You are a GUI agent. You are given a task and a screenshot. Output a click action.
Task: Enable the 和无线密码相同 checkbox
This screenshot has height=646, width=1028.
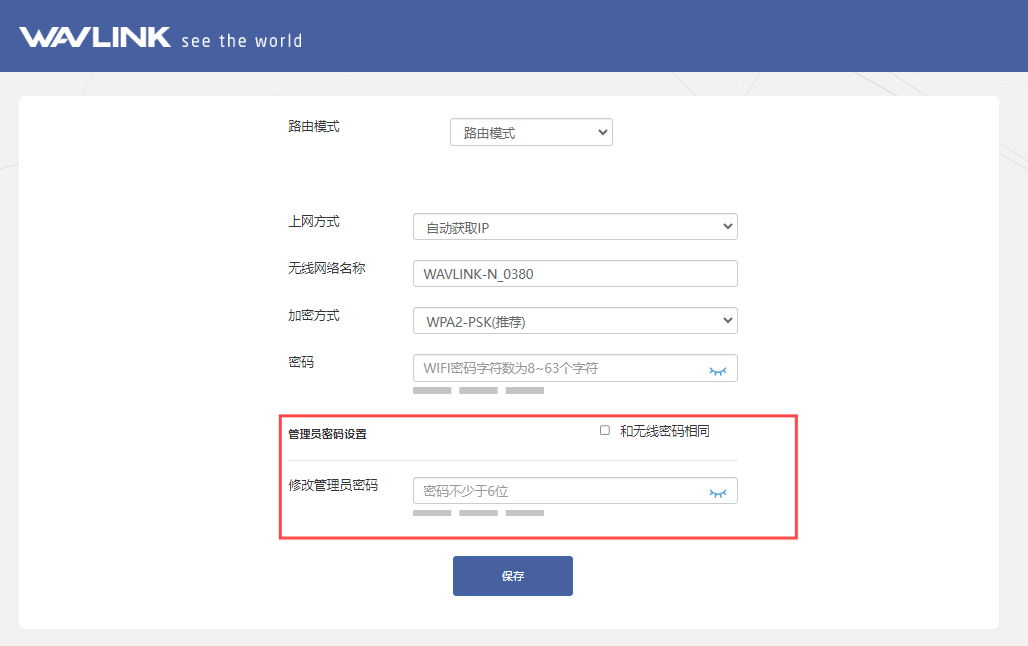[605, 431]
